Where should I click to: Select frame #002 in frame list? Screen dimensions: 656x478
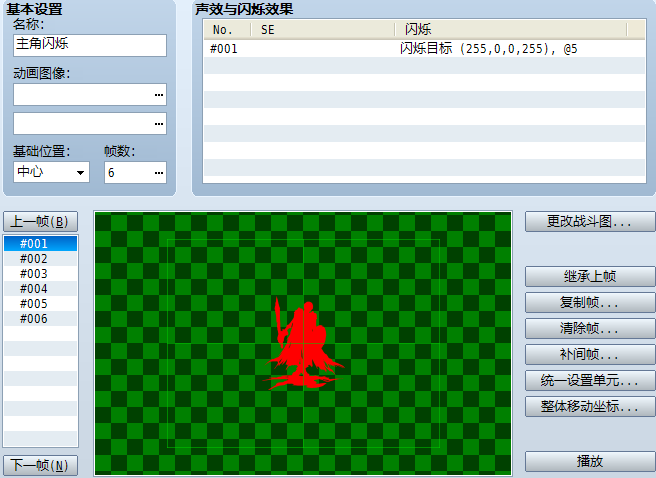41,259
